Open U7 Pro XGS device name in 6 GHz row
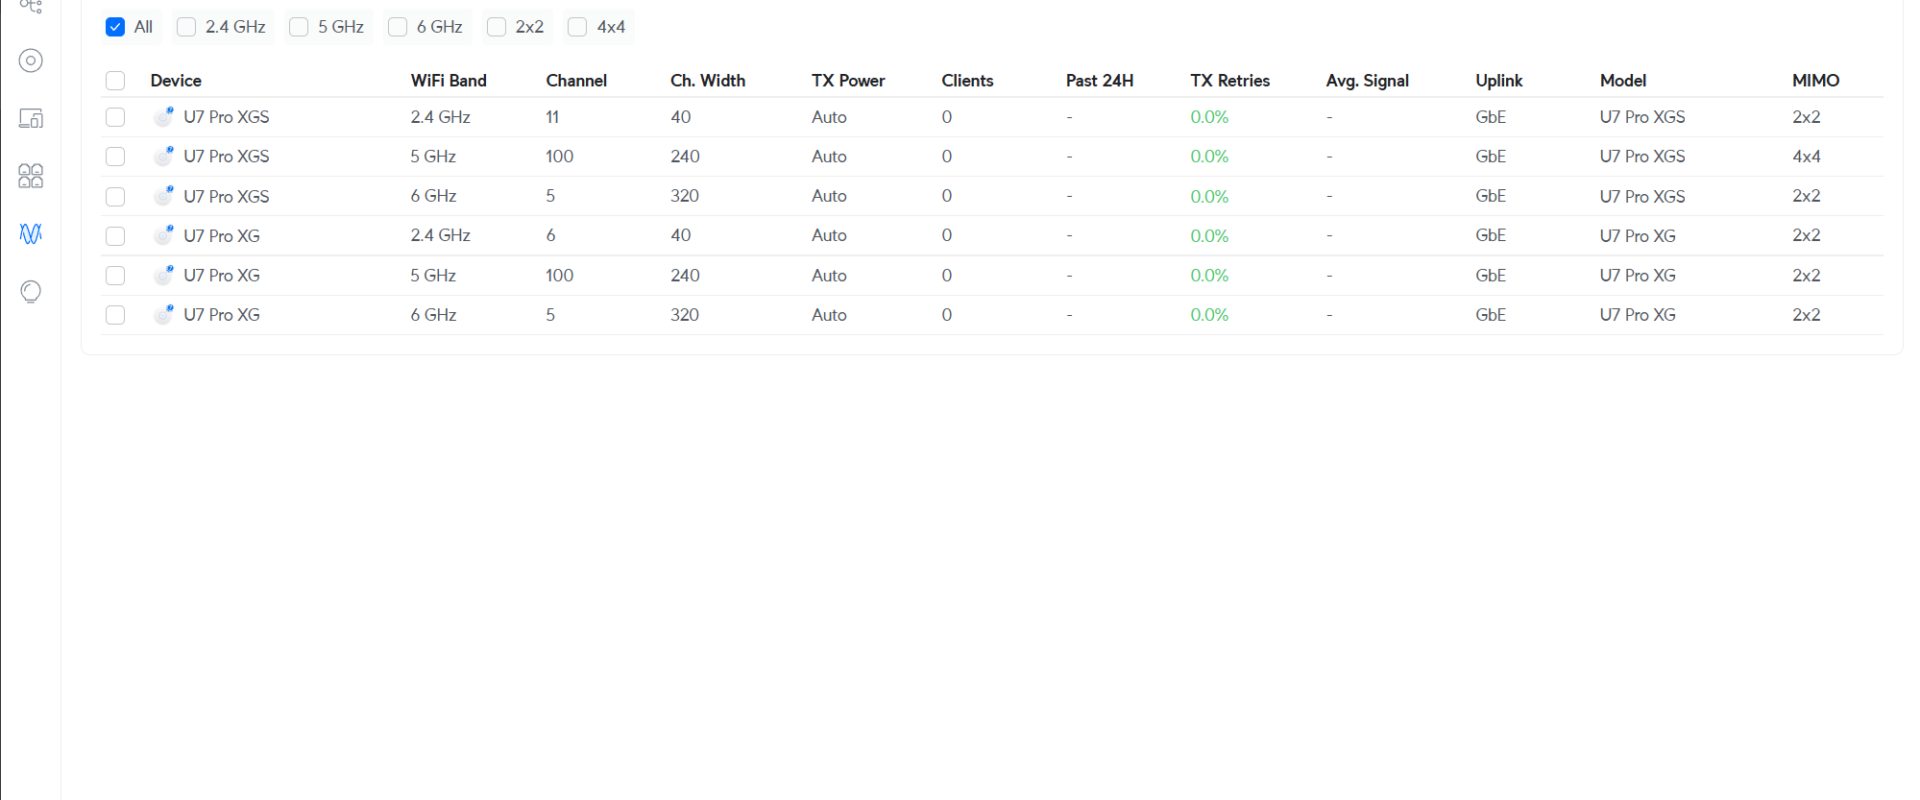The width and height of the screenshot is (1920, 800). coord(226,196)
